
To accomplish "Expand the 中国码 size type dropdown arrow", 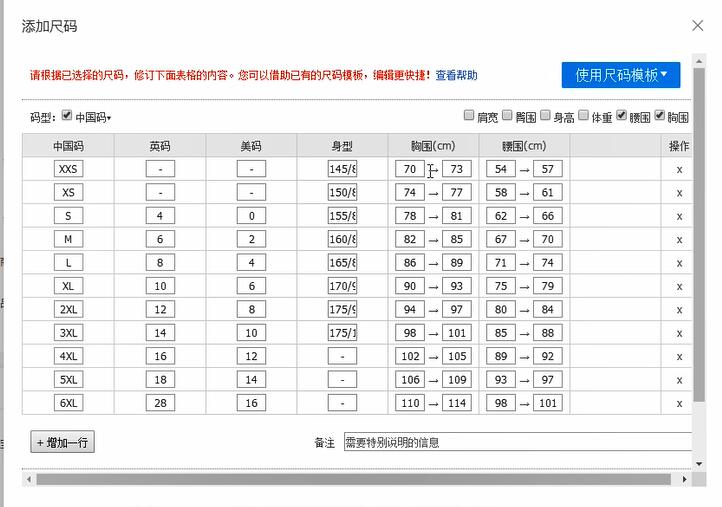I will coord(109,119).
